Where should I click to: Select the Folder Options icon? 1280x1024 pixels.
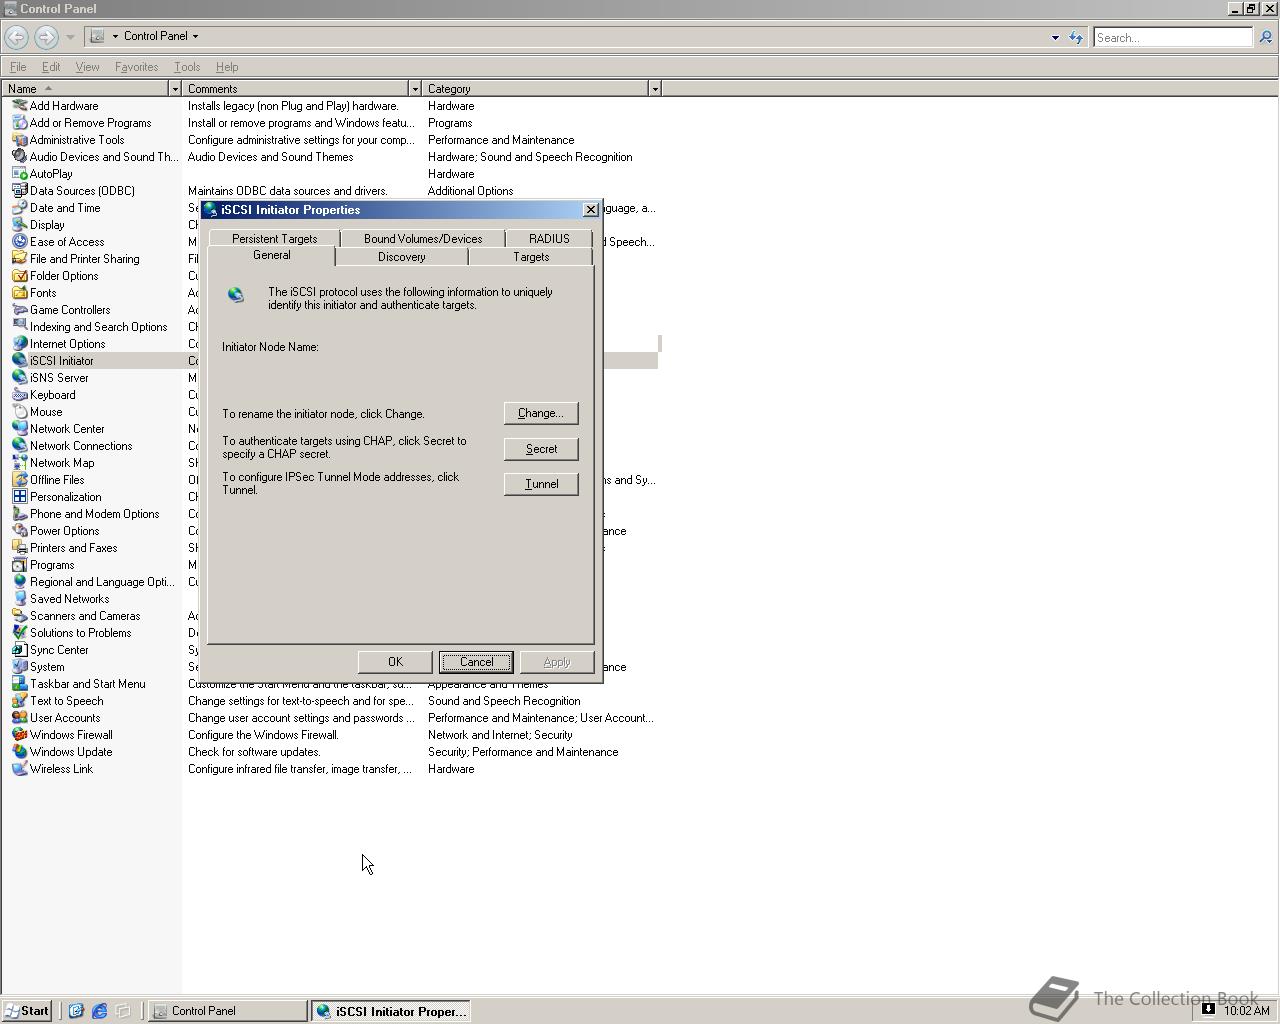(x=19, y=276)
